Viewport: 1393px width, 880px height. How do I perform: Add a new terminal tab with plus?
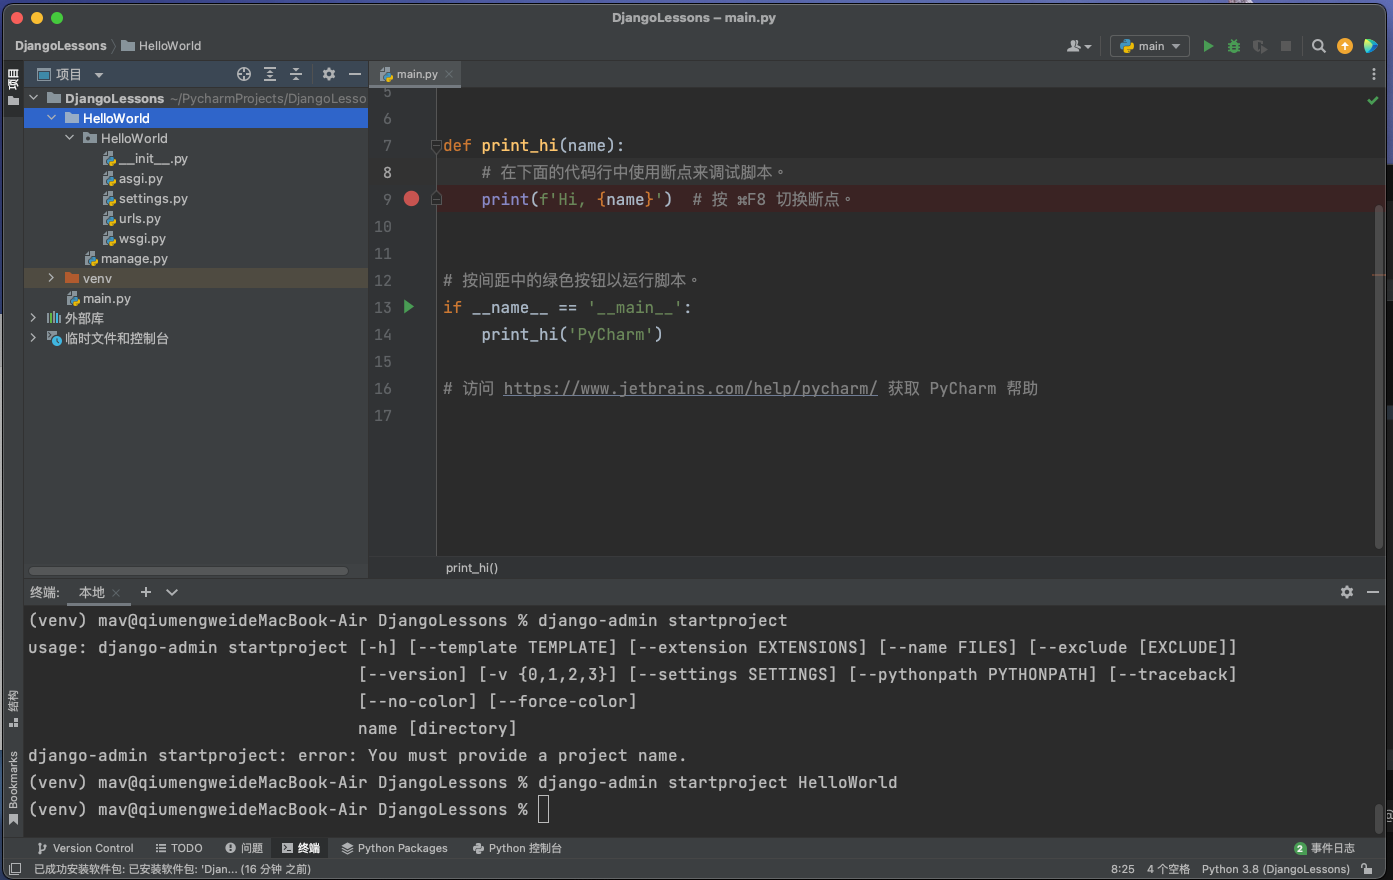coord(146,592)
